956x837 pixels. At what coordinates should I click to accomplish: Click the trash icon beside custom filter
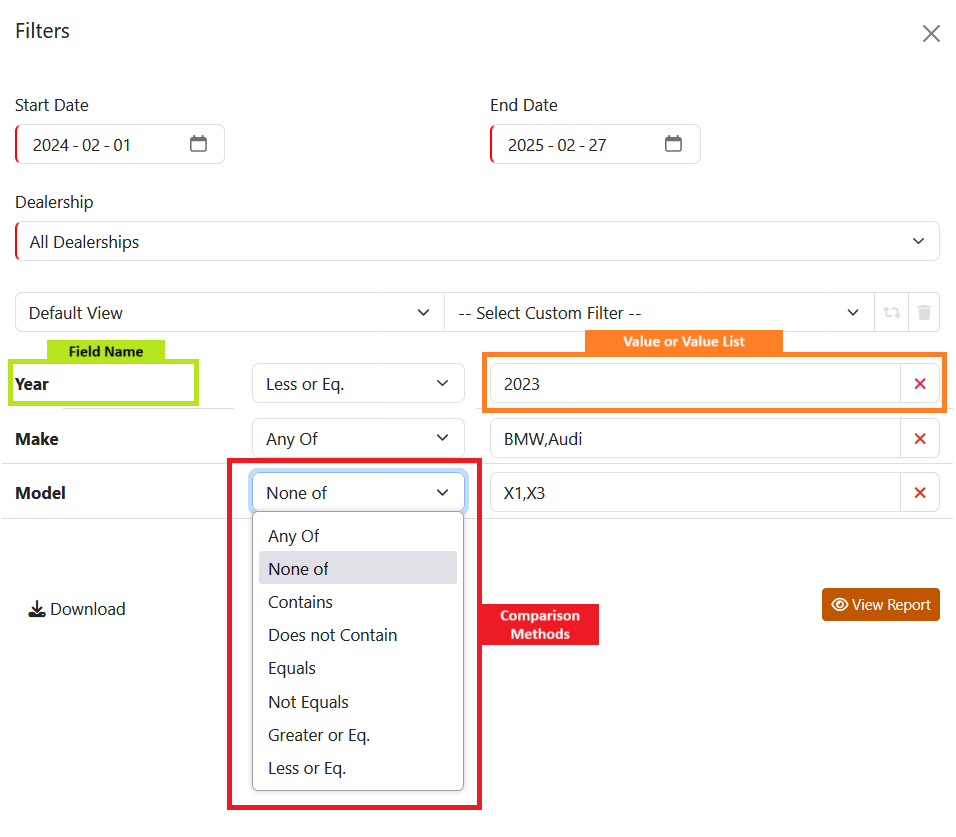924,313
